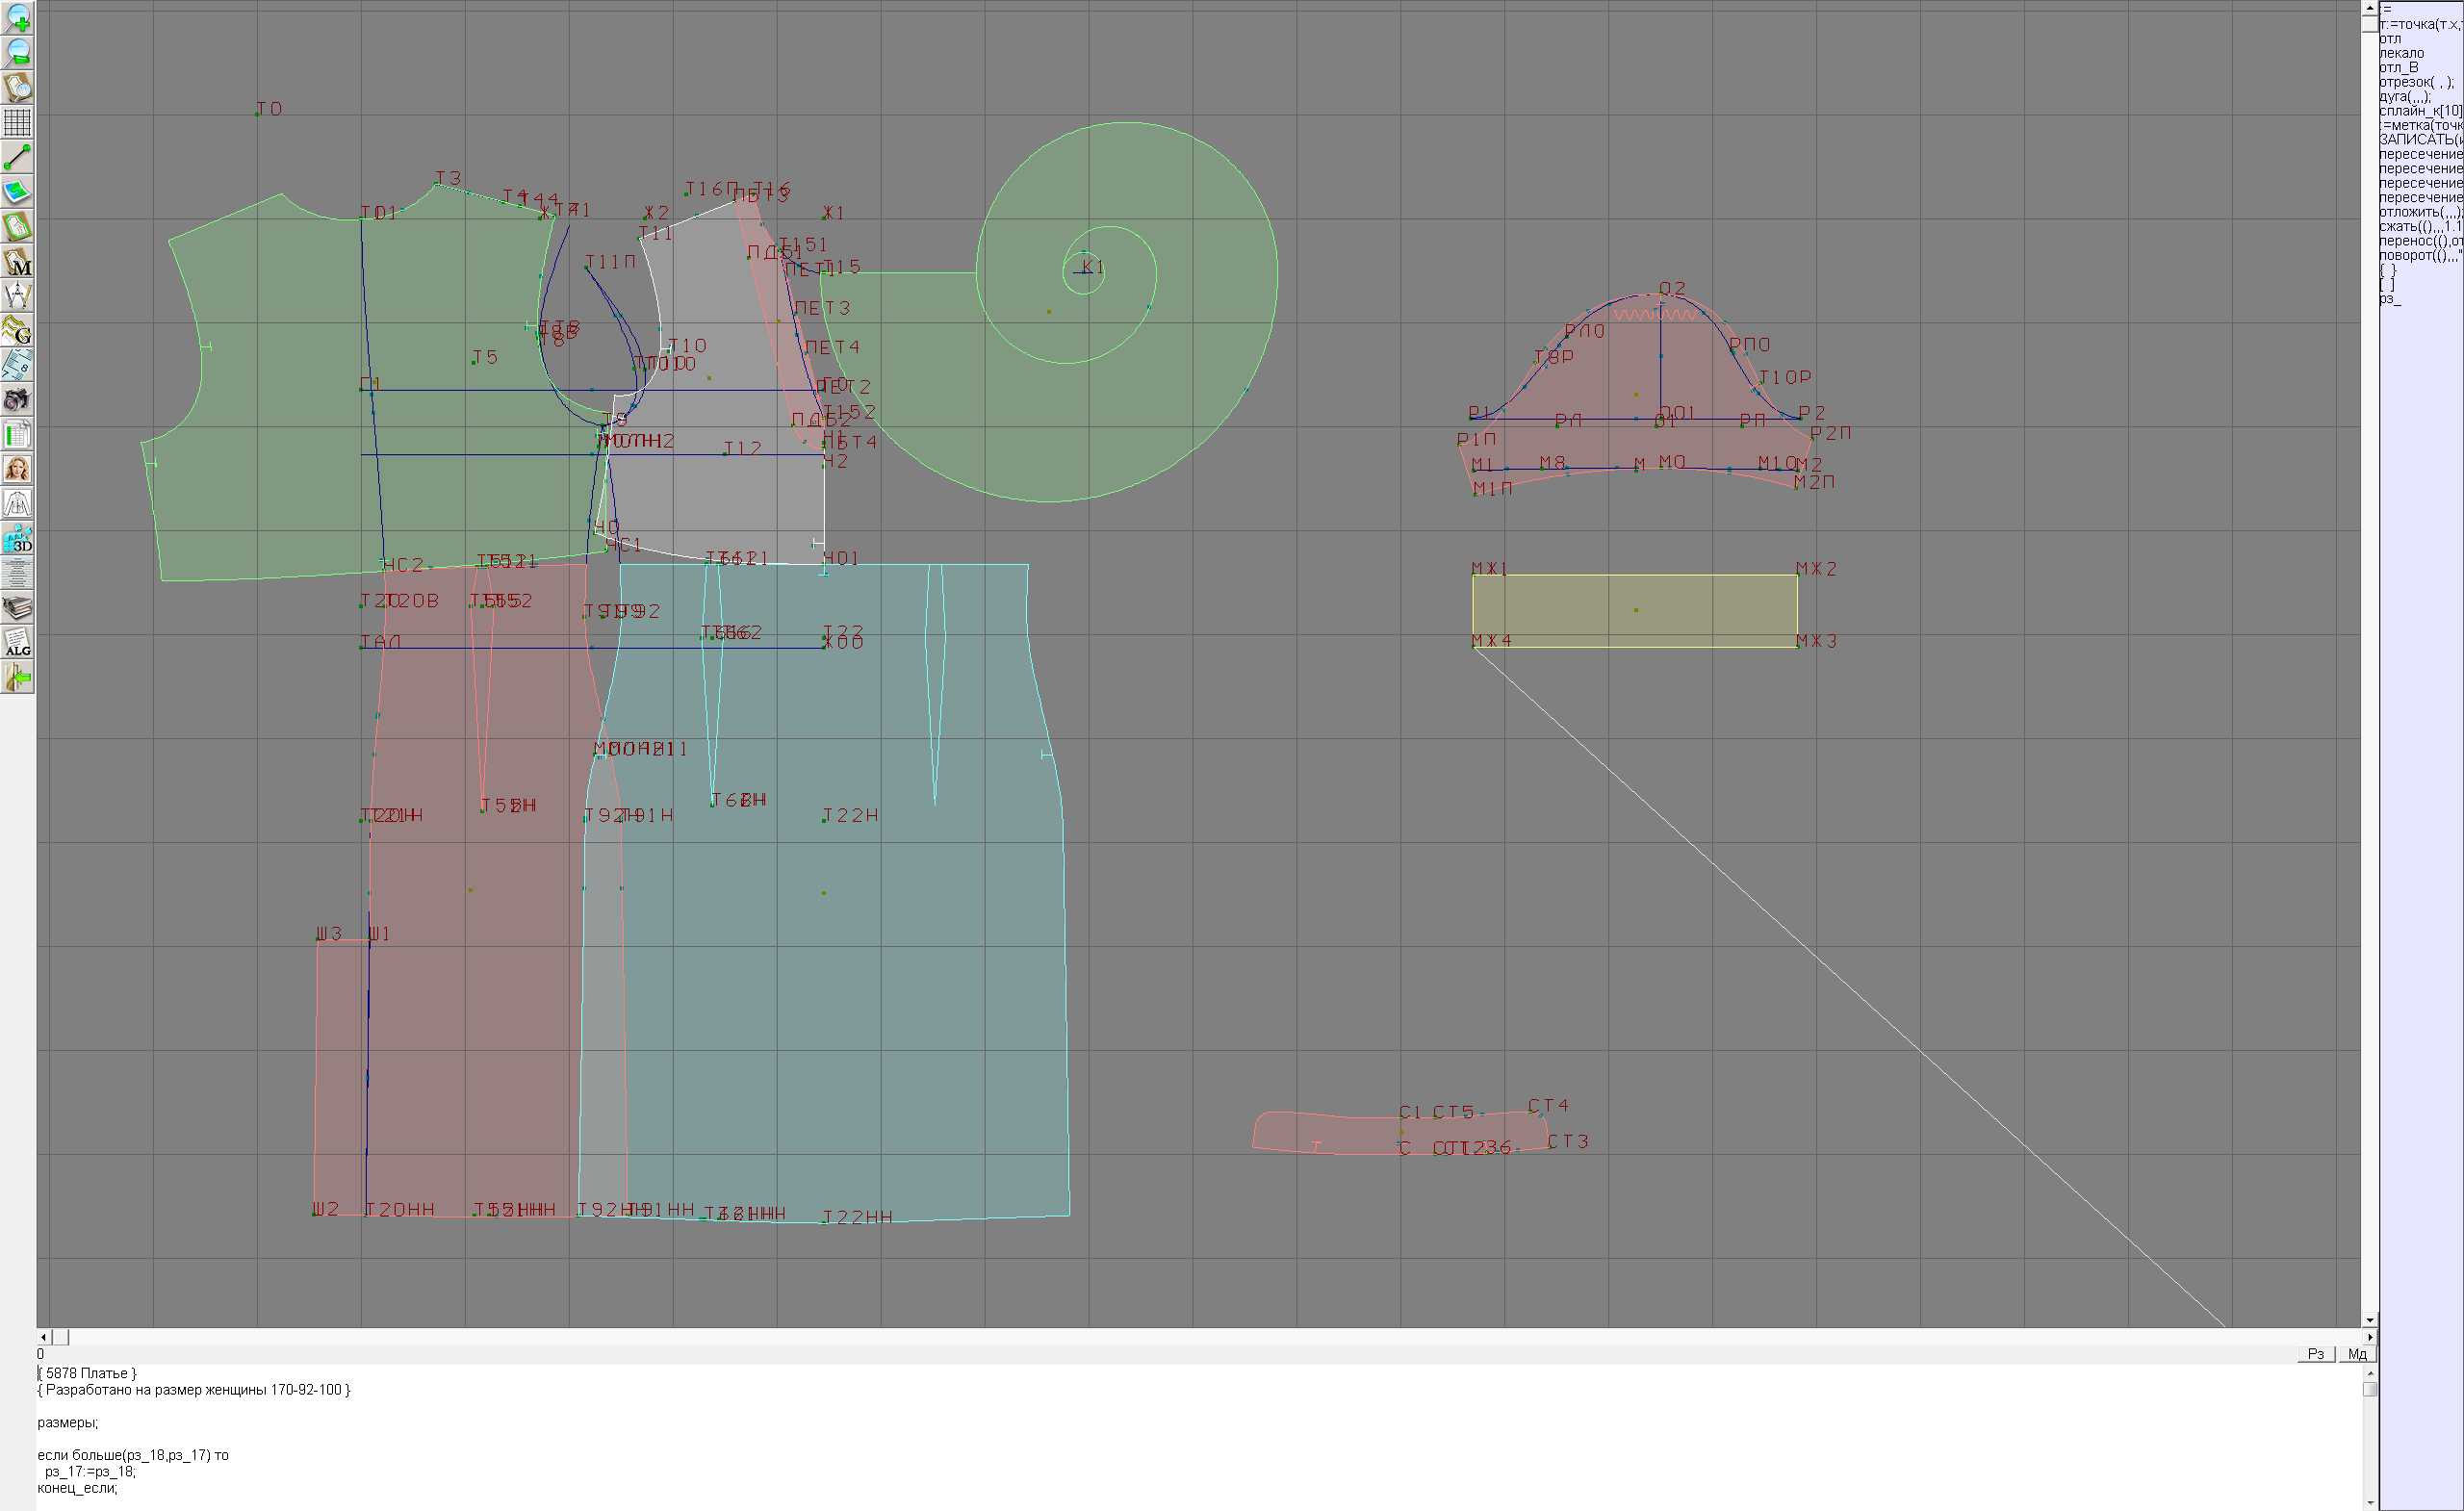Open the 3D view icon
Screen dimensions: 2464x1511
pos(18,539)
